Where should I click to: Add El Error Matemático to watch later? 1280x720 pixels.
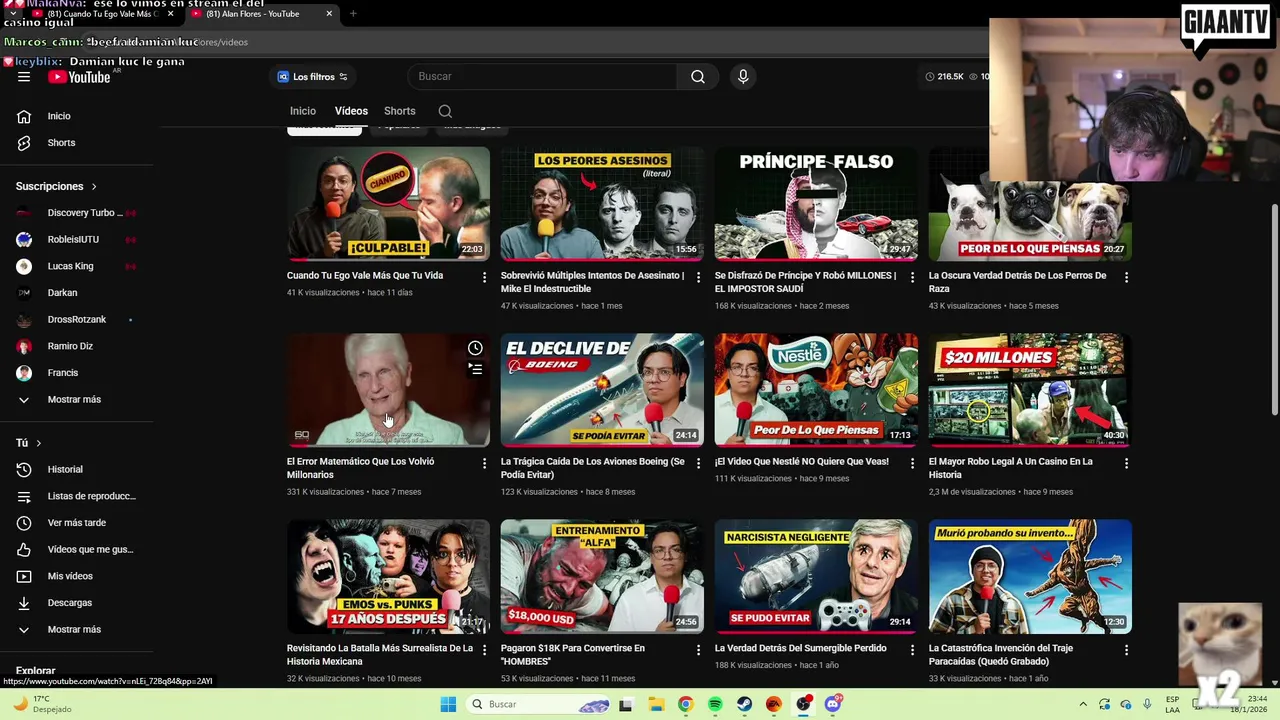coord(475,348)
